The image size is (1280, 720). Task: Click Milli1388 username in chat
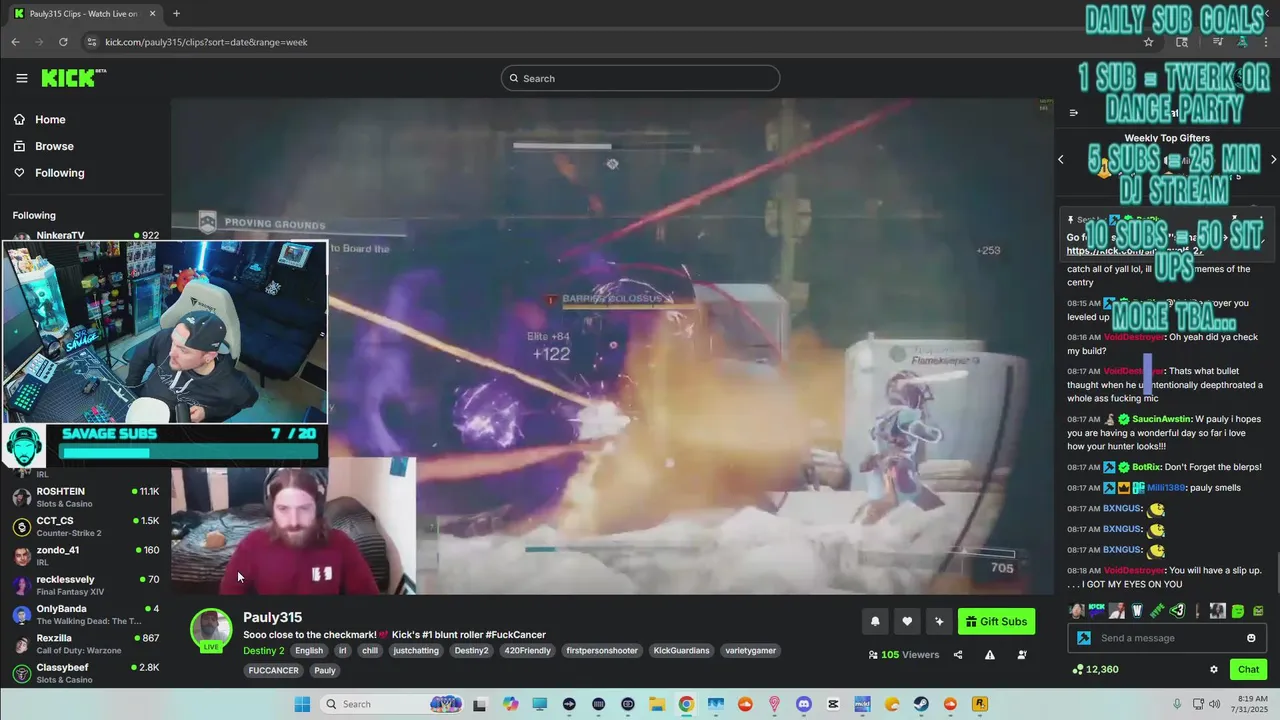tap(1167, 488)
